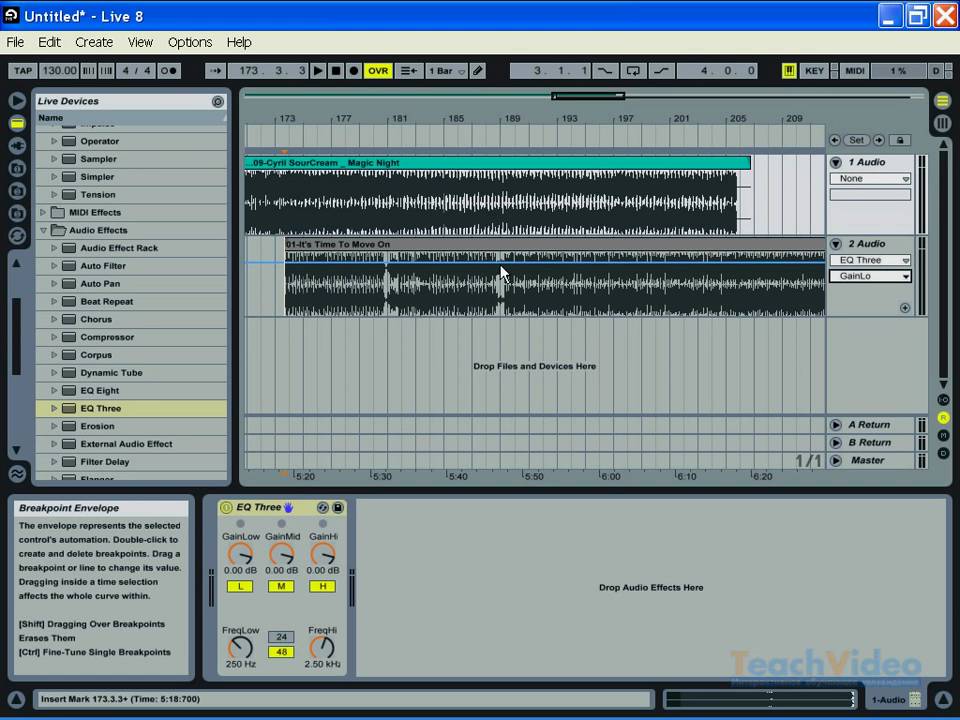Click the groove pool wave icon
The height and width of the screenshot is (720, 960).
[17, 473]
